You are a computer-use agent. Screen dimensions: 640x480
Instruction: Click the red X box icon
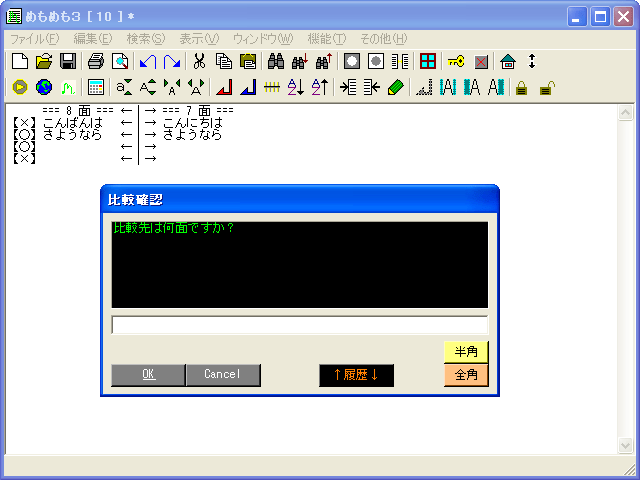pos(481,62)
